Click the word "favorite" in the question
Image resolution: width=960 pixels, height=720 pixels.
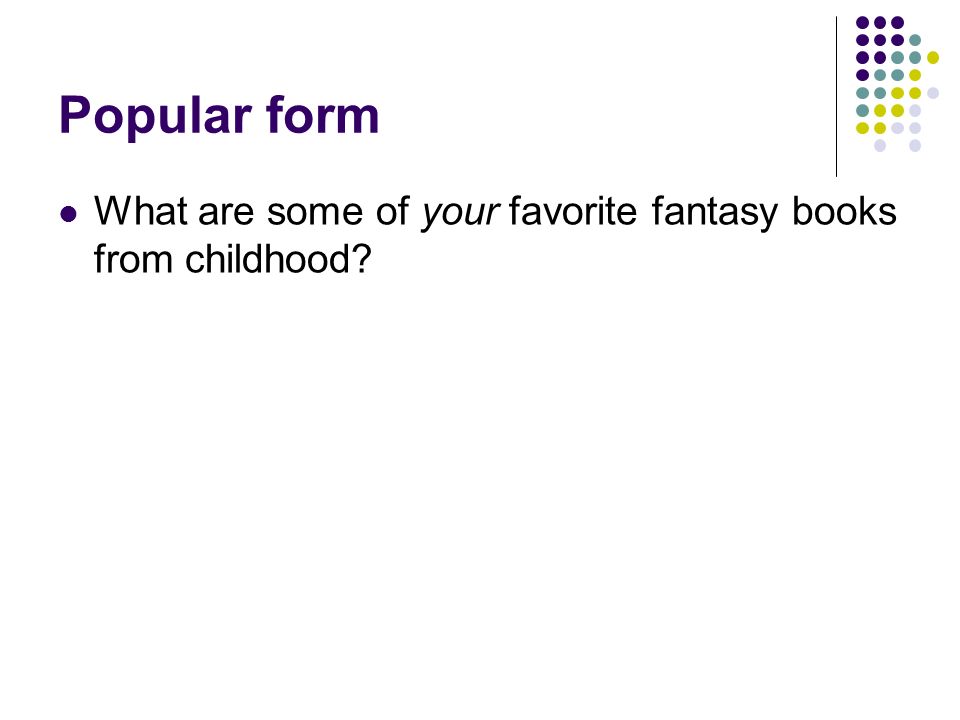click(573, 211)
